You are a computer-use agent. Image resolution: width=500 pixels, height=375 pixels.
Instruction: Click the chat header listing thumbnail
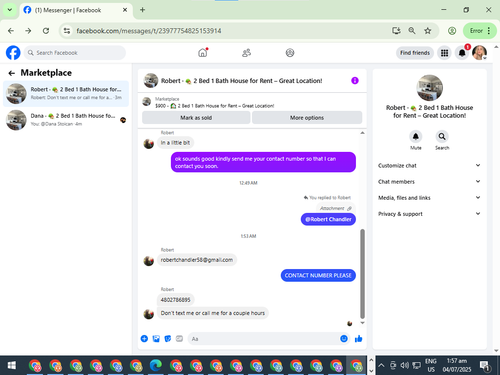[x=150, y=81]
